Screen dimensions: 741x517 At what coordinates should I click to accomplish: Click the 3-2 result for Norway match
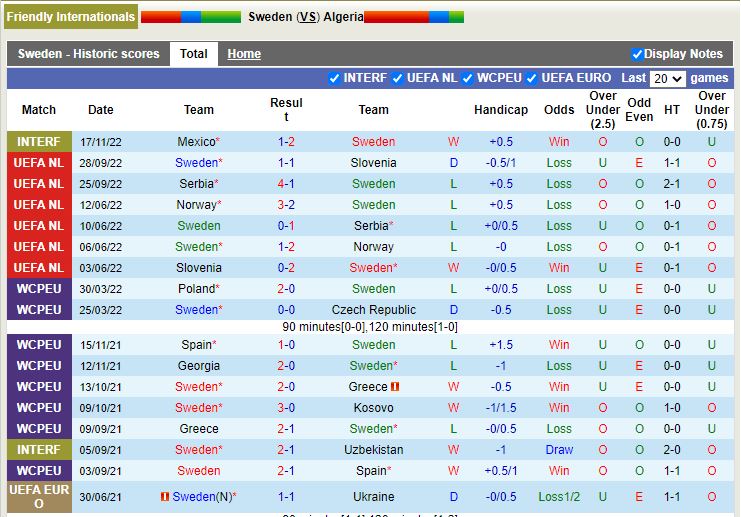[x=286, y=205]
